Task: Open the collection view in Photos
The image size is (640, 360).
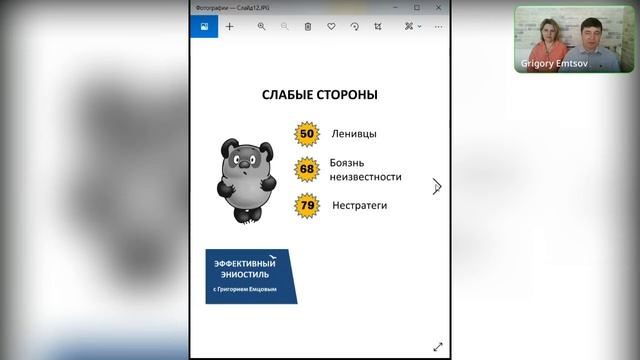Action: pos(204,27)
